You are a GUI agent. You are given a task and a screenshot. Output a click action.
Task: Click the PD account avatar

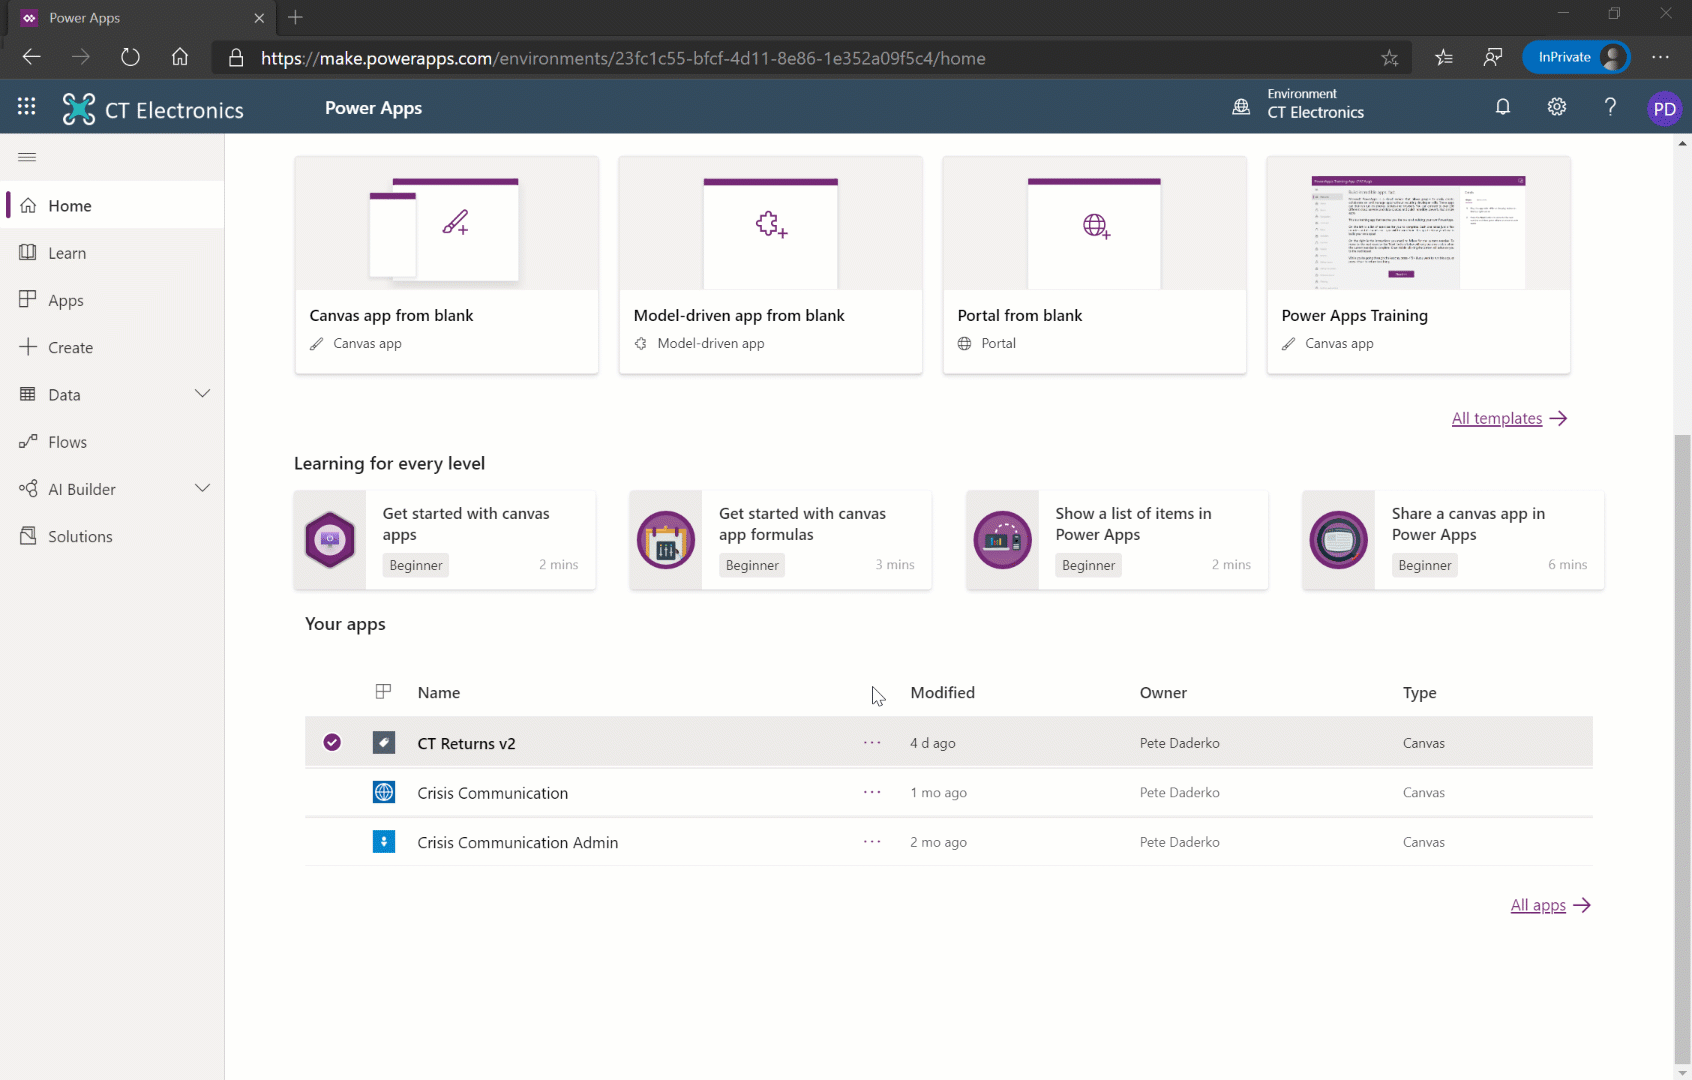[1664, 108]
